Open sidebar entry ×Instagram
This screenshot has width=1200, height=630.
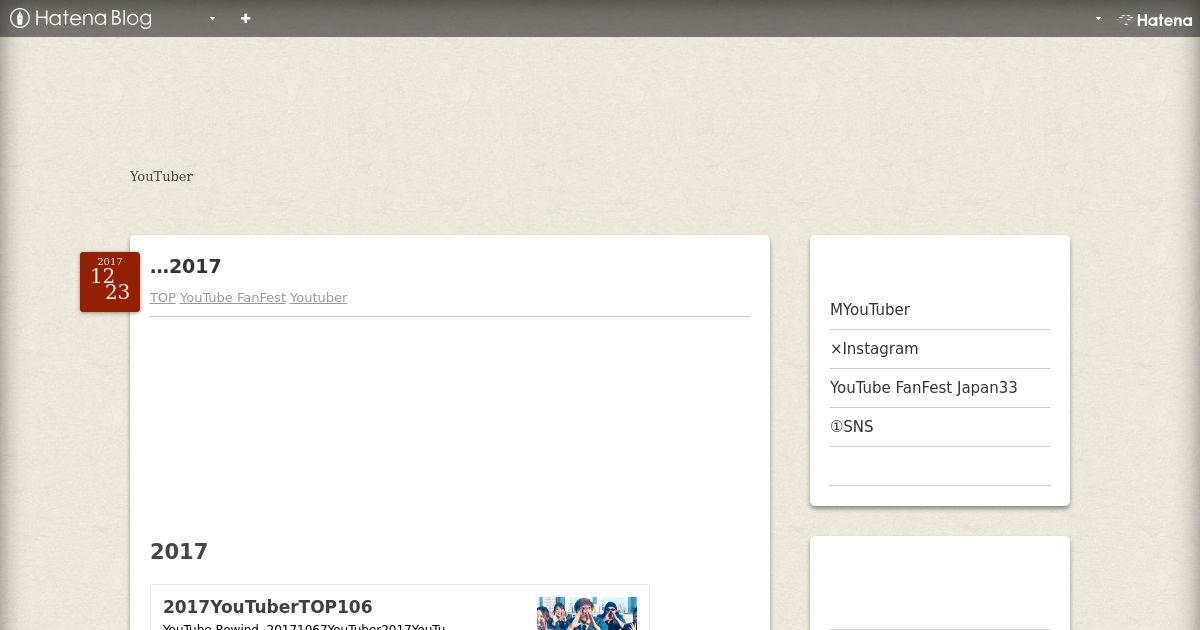[x=874, y=349]
